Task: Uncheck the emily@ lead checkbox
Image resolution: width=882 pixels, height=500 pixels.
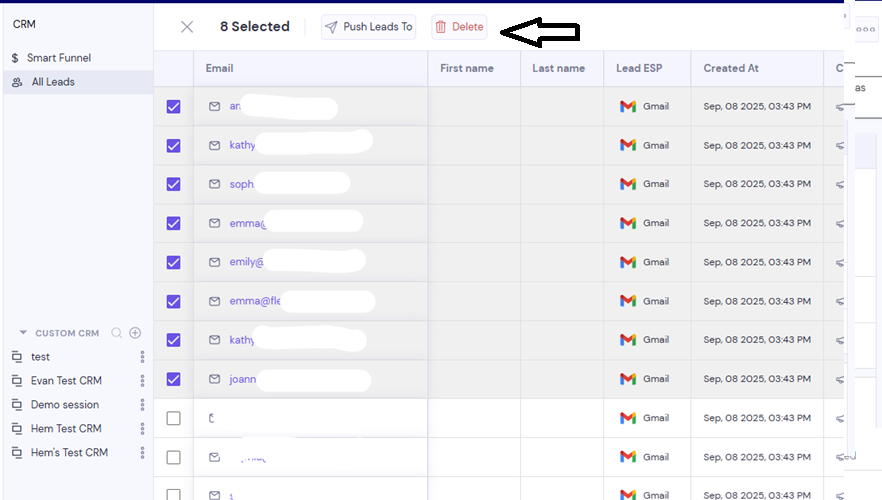Action: [x=173, y=262]
